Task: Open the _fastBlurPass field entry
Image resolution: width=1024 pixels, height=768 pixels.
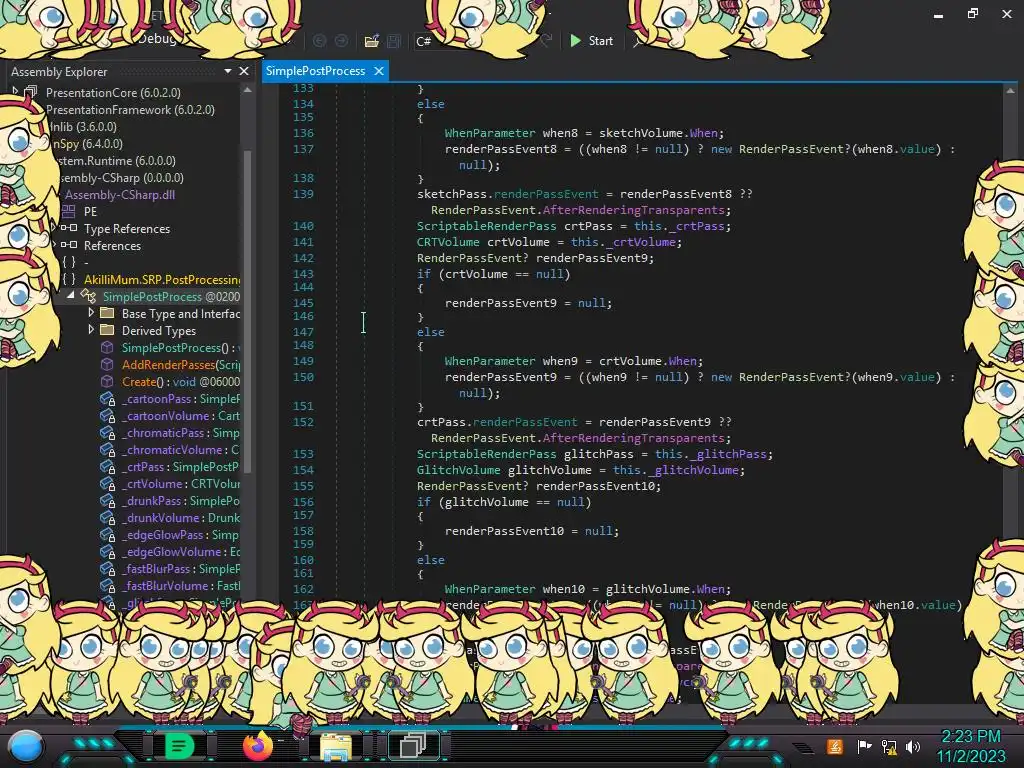Action: pyautogui.click(x=180, y=568)
